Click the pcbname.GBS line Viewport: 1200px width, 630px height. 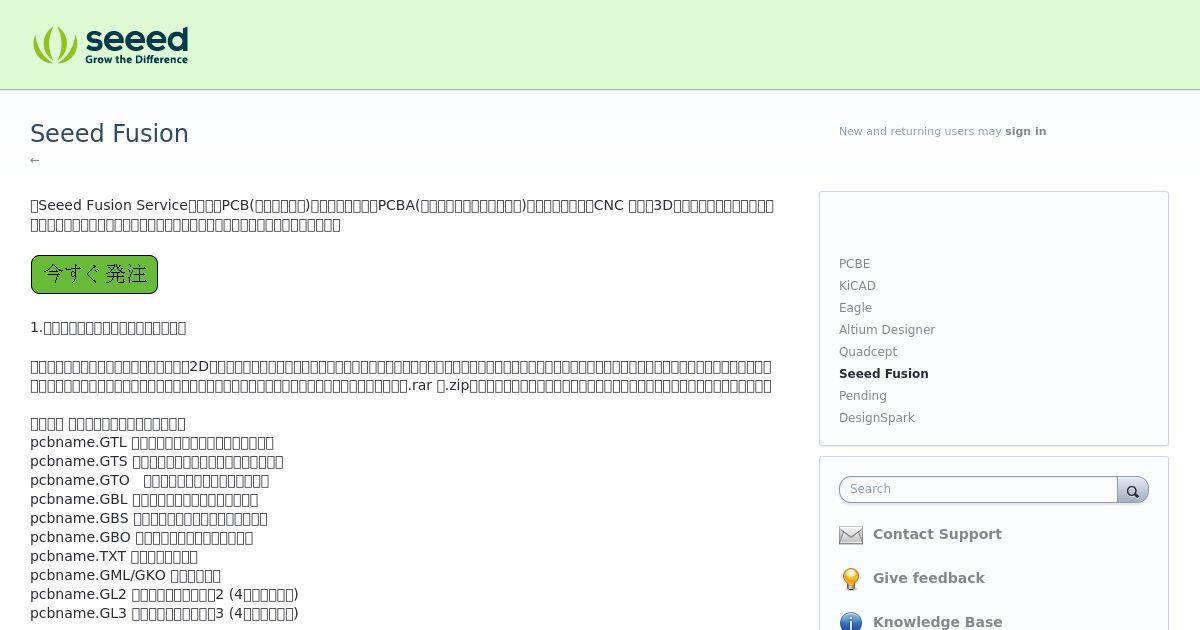(x=149, y=519)
